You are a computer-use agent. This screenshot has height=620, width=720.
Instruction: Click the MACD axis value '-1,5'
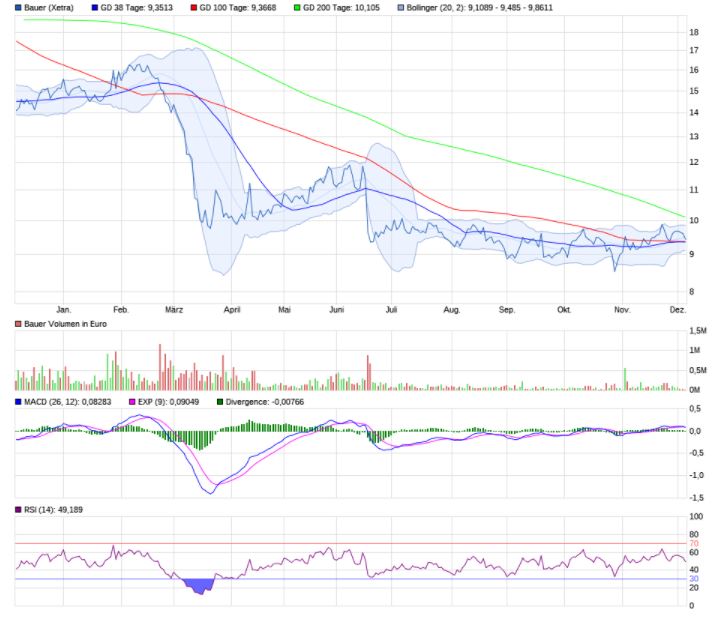tap(697, 498)
